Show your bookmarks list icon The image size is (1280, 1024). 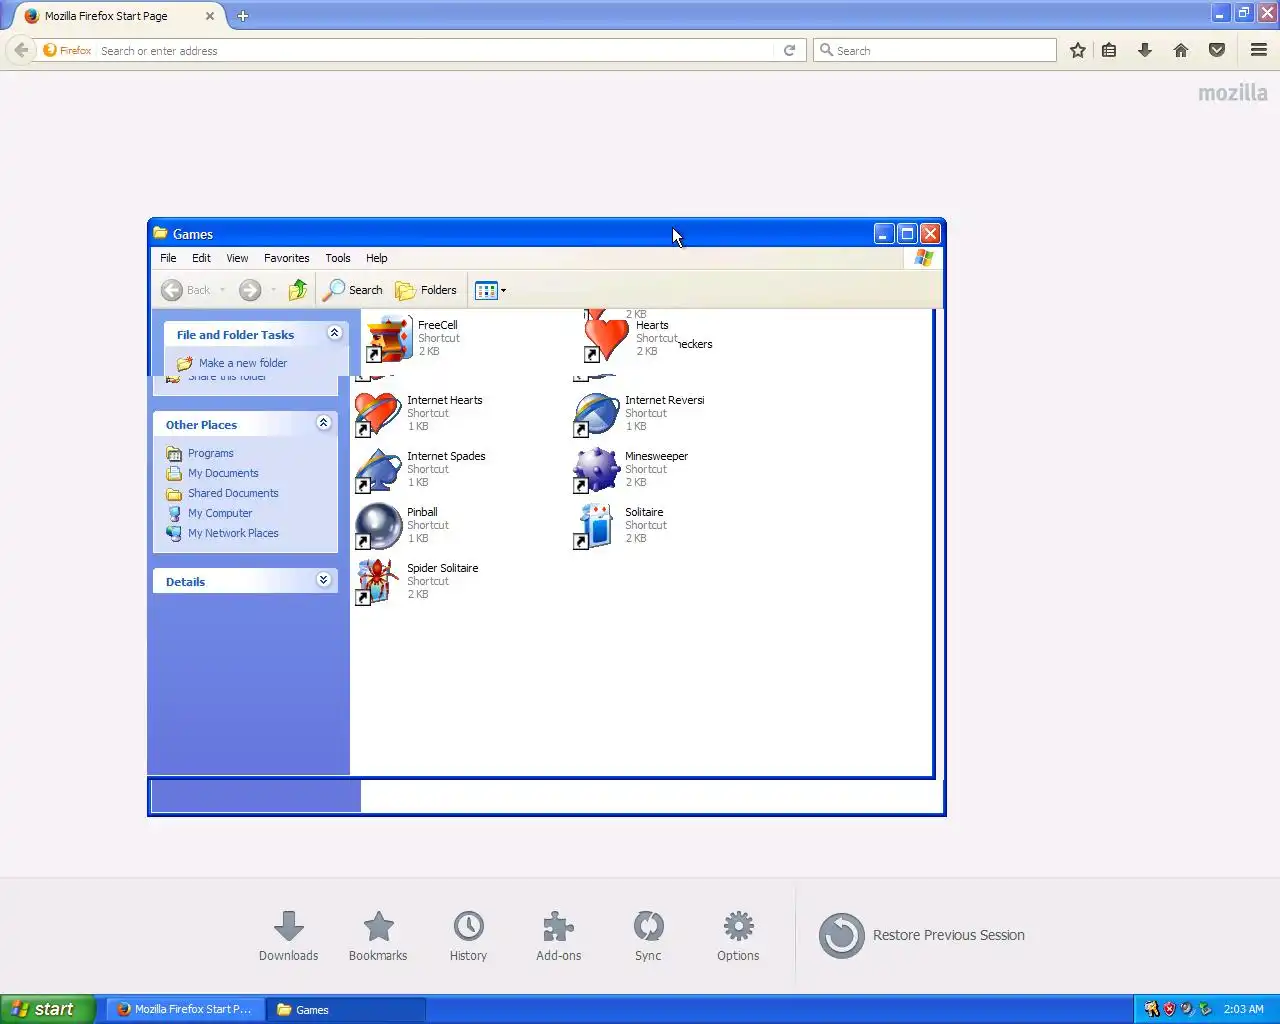click(x=1109, y=50)
